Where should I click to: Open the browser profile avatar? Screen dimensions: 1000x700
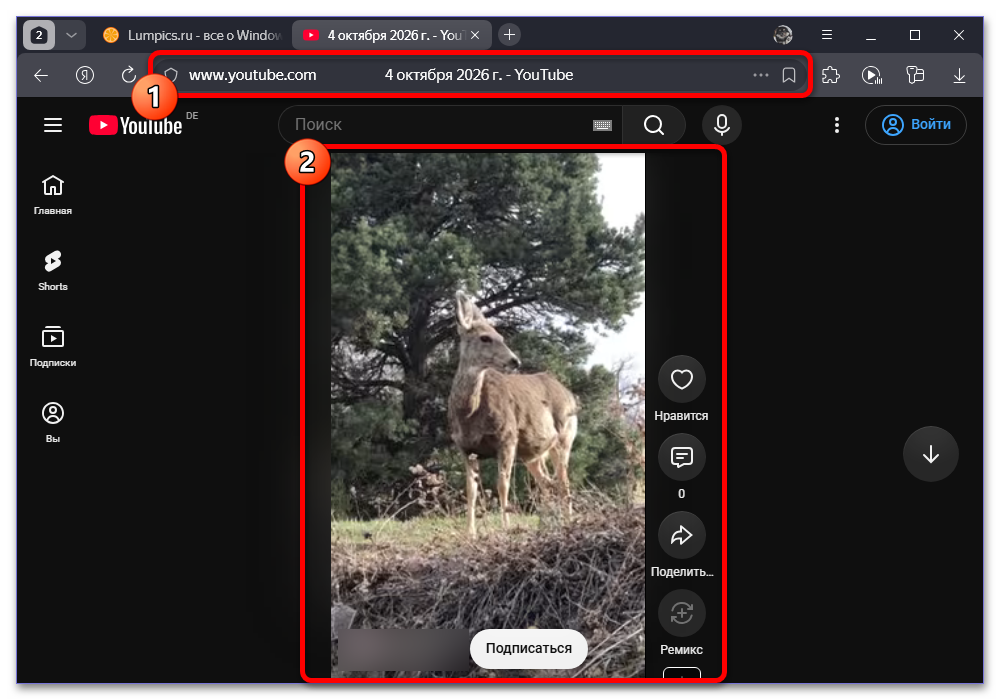click(x=783, y=35)
